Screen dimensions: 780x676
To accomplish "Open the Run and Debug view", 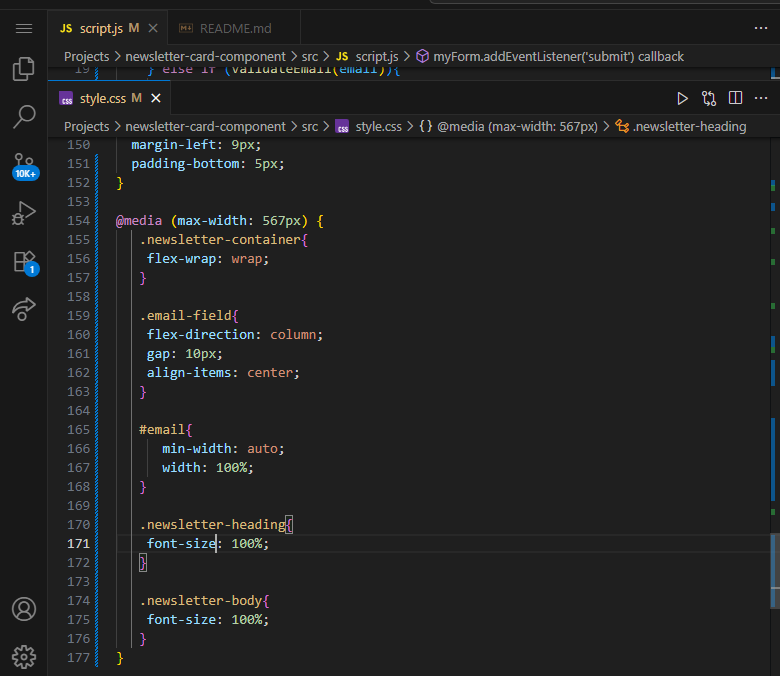I will [x=24, y=213].
